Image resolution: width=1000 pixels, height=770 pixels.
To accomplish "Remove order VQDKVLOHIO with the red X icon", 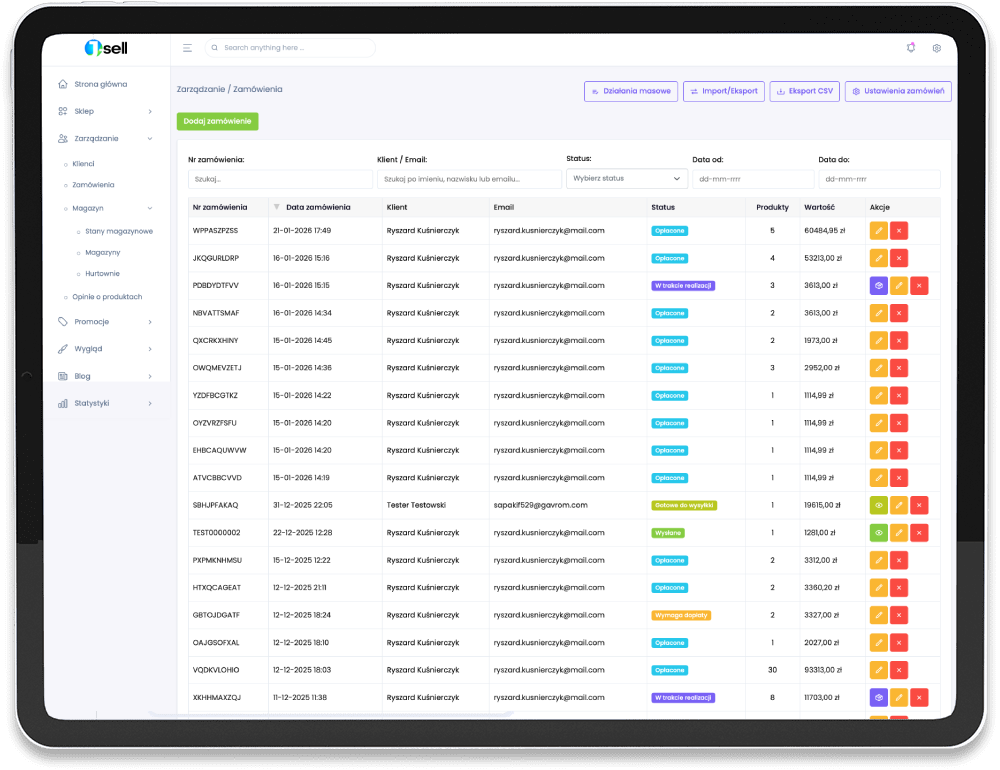I will [x=899, y=670].
